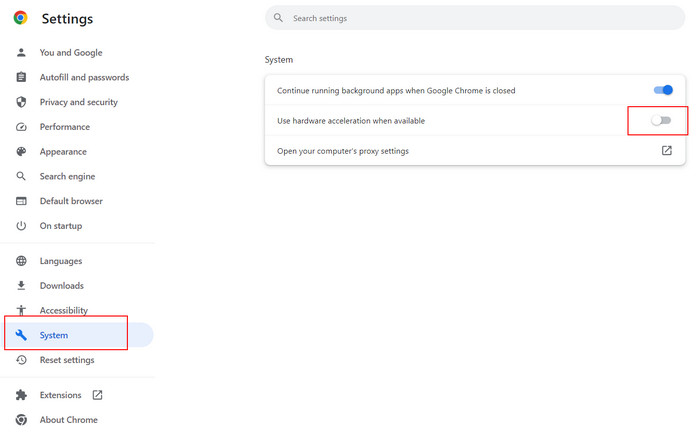Go to Autofill and passwords
Screen dimensions: 700x440
[84, 77]
